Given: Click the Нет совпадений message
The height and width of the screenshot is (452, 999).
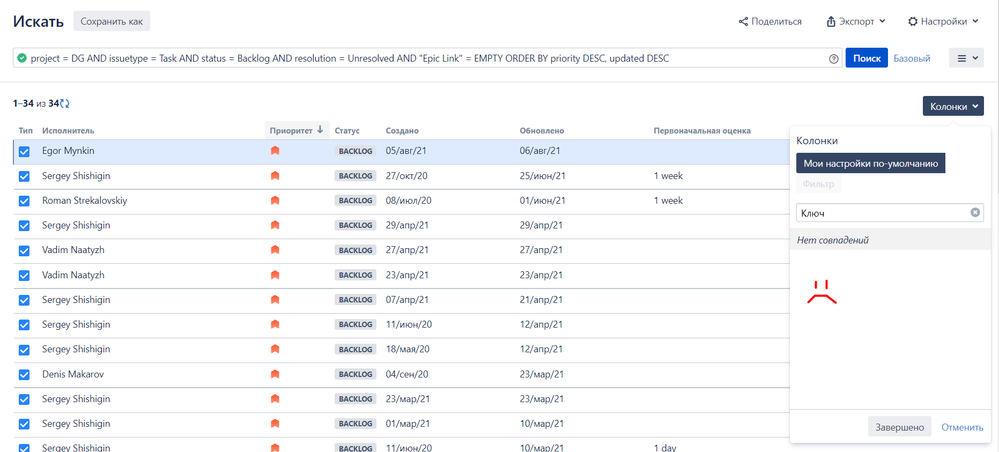Looking at the screenshot, I should (x=833, y=240).
